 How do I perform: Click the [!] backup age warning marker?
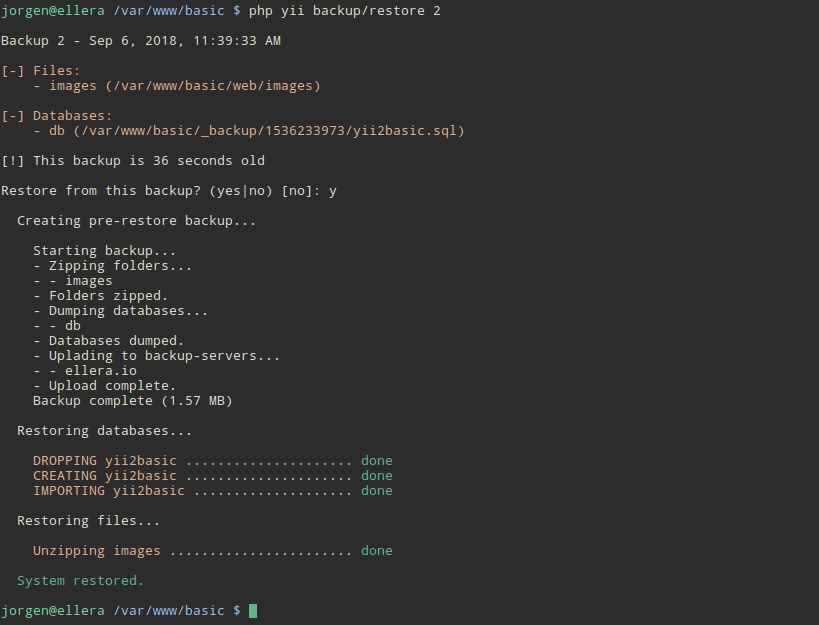[13, 160]
